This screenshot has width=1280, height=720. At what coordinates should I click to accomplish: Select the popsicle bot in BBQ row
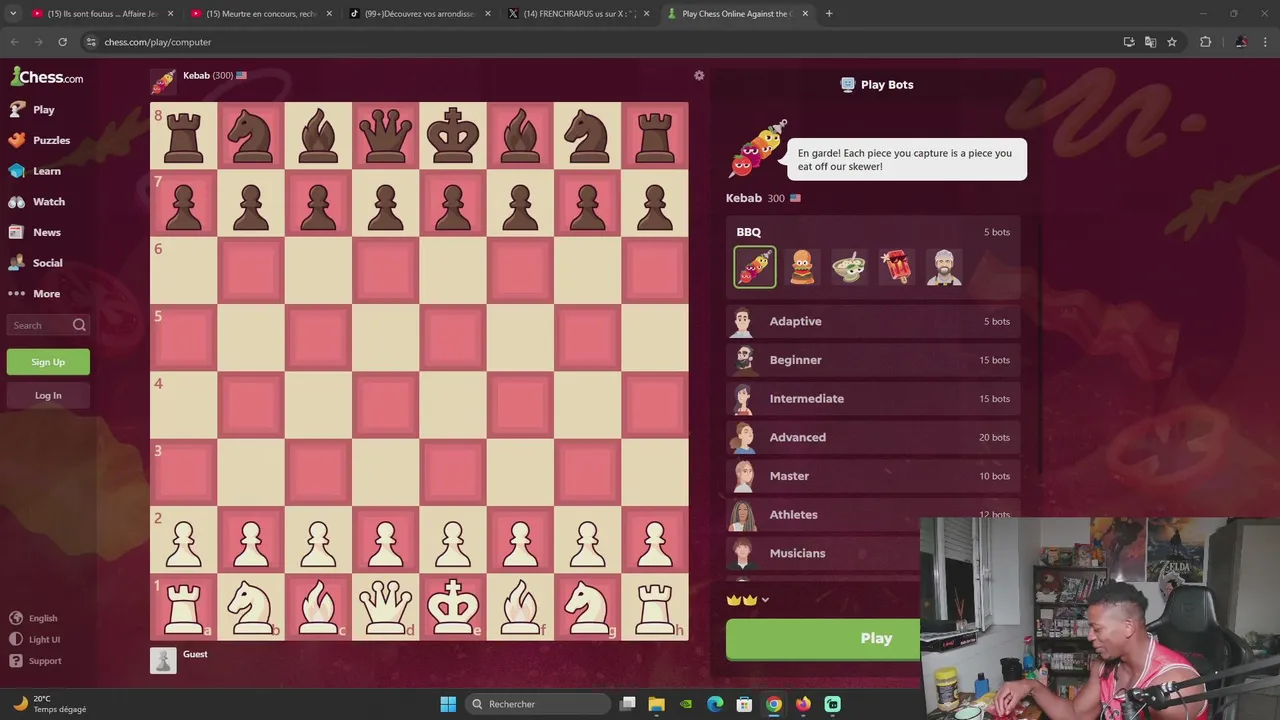click(896, 267)
